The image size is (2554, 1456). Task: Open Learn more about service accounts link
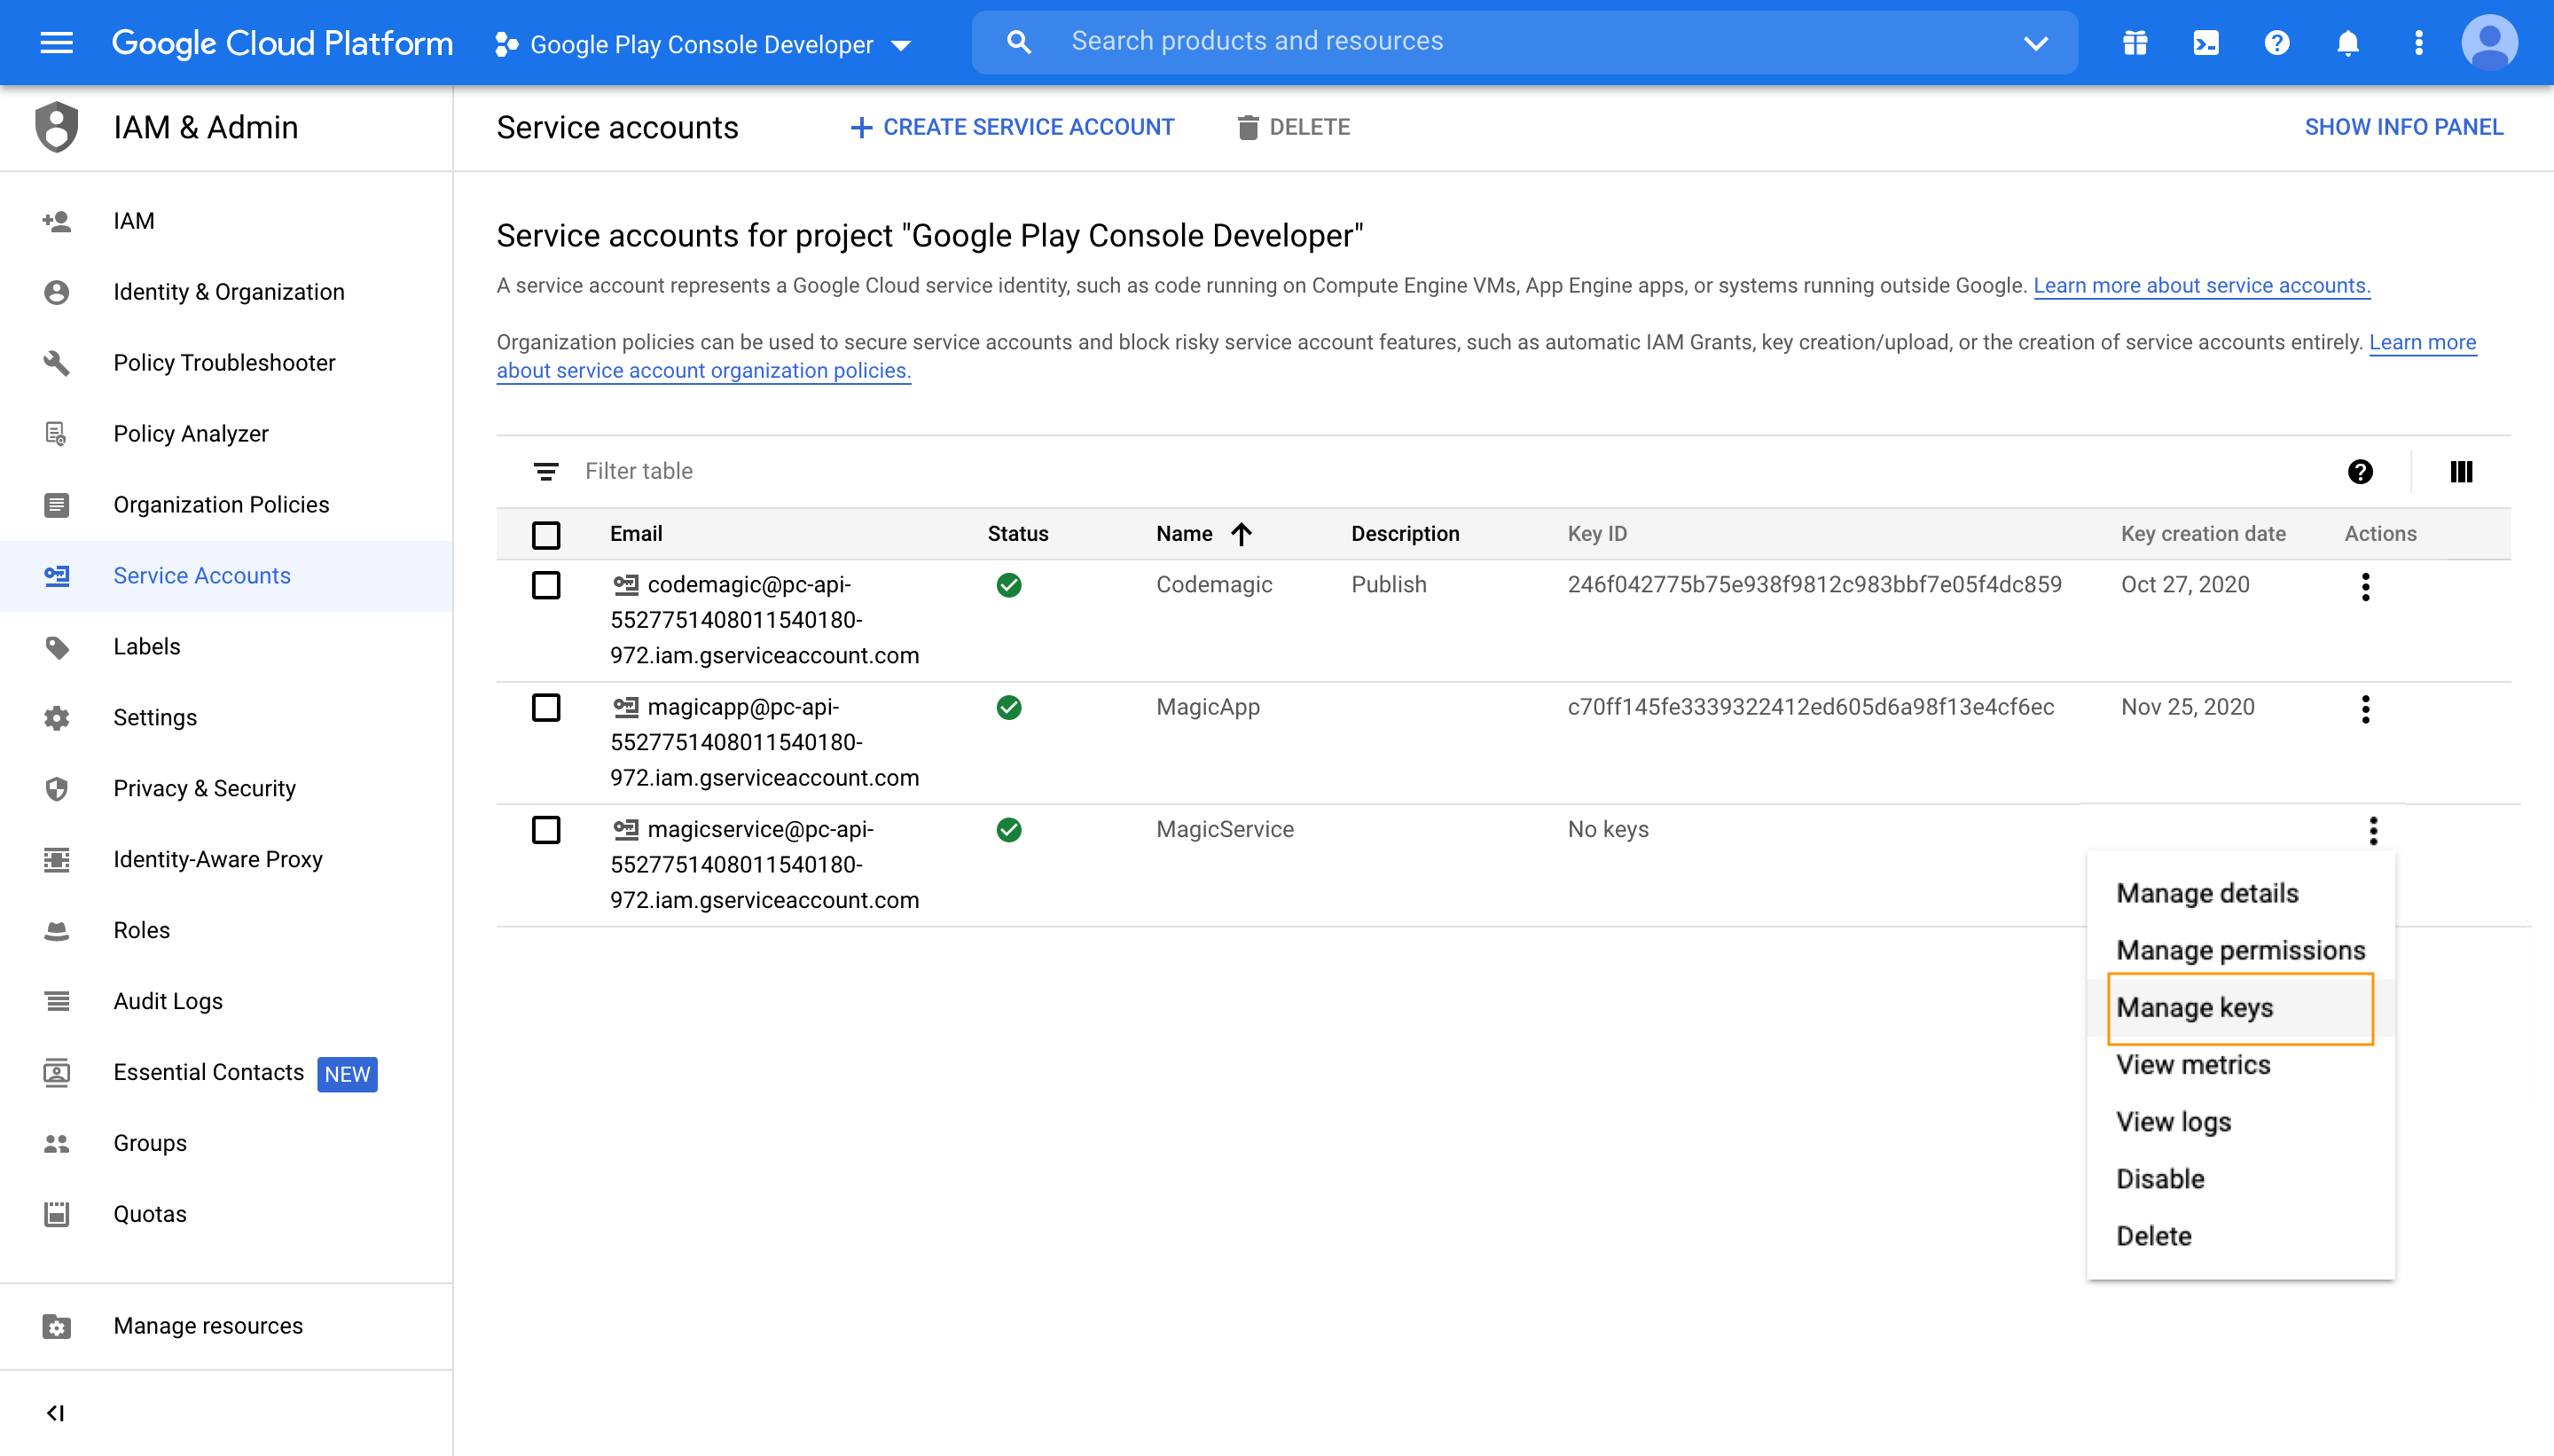(2201, 286)
